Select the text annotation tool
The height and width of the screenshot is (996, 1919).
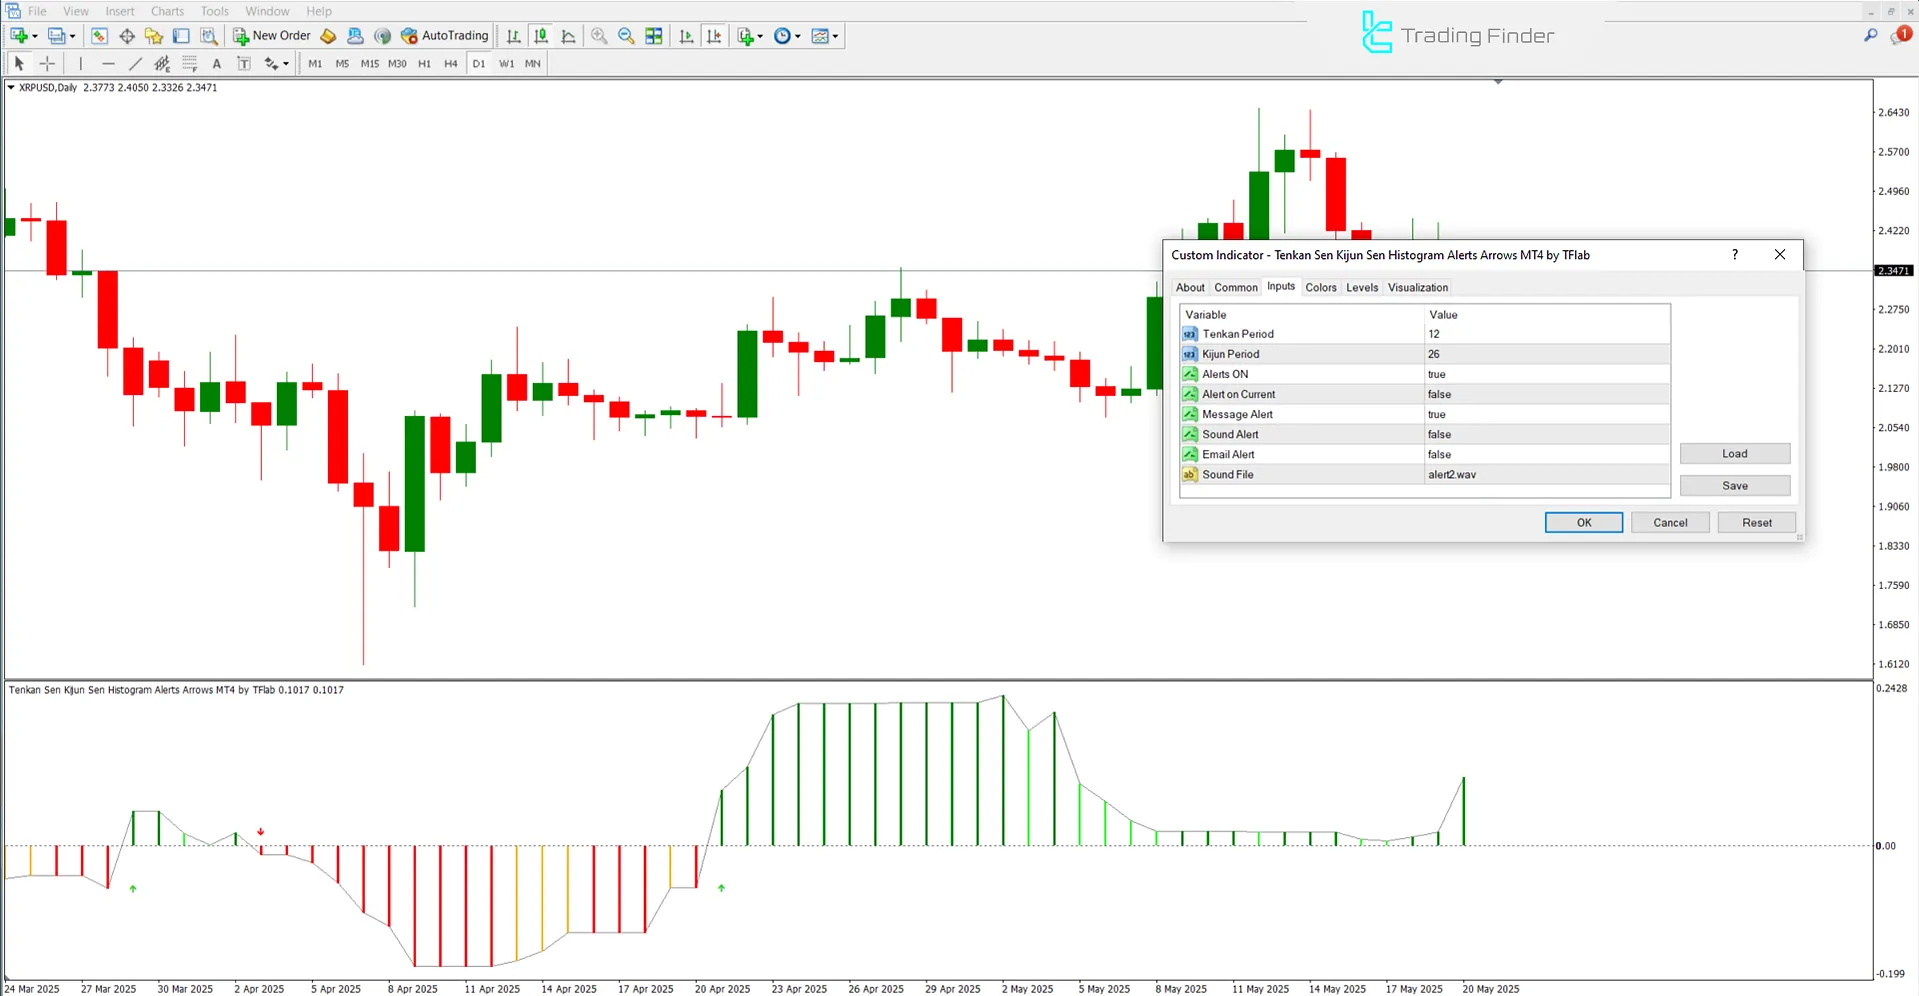217,63
